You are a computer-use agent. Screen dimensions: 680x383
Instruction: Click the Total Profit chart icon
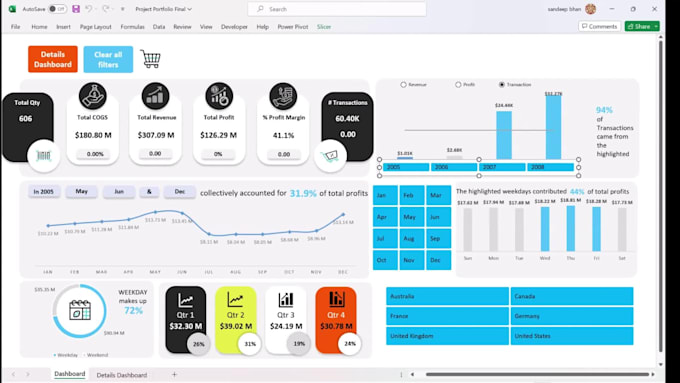[x=219, y=96]
